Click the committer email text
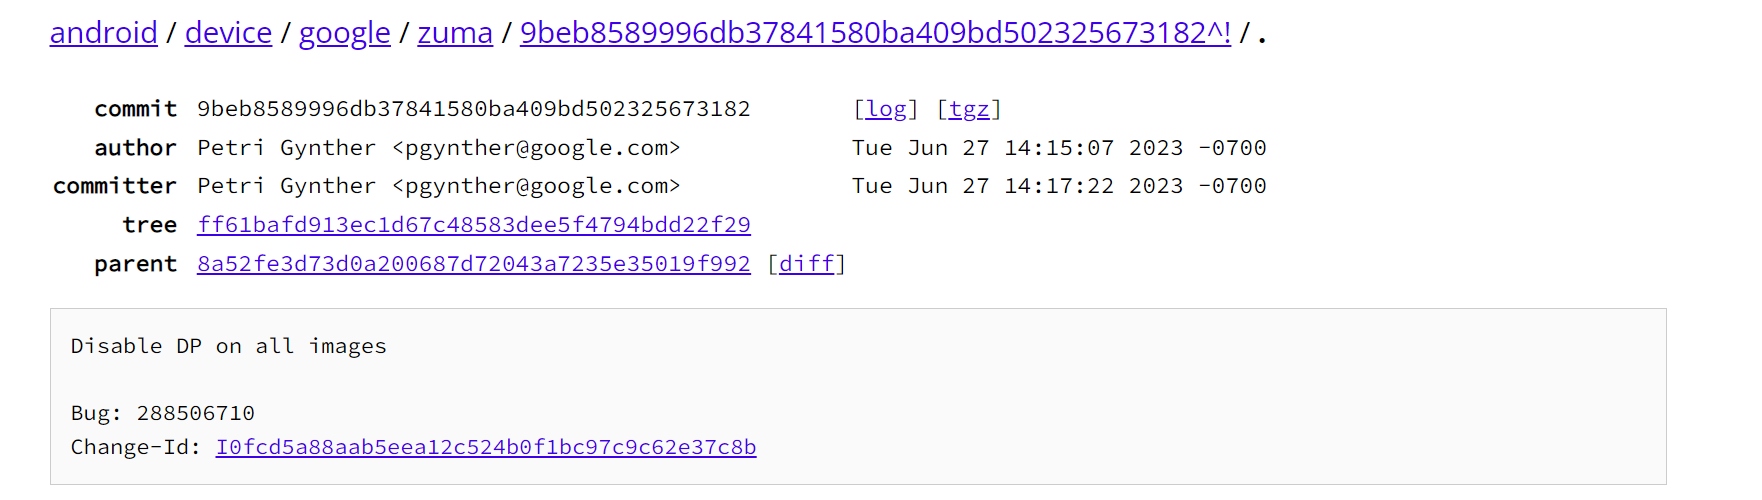 (537, 186)
